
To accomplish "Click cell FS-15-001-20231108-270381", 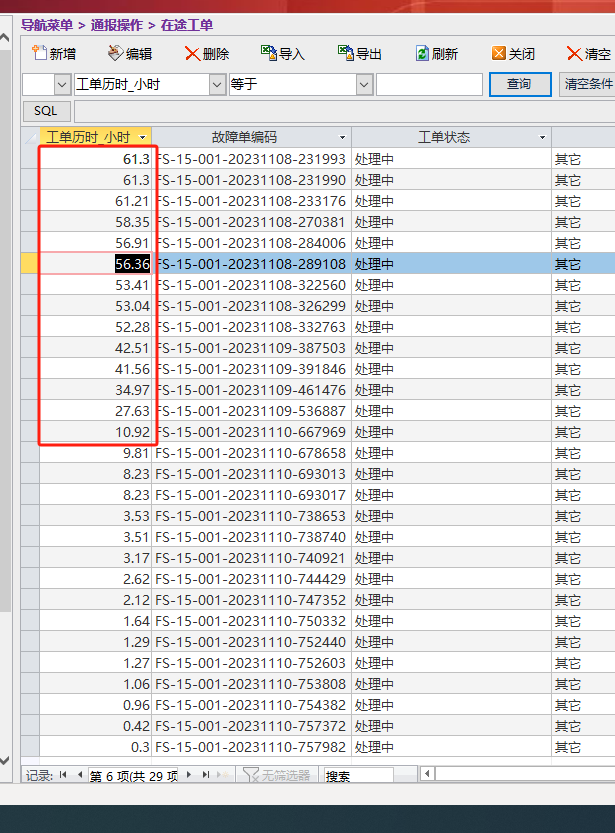I will pyautogui.click(x=251, y=222).
